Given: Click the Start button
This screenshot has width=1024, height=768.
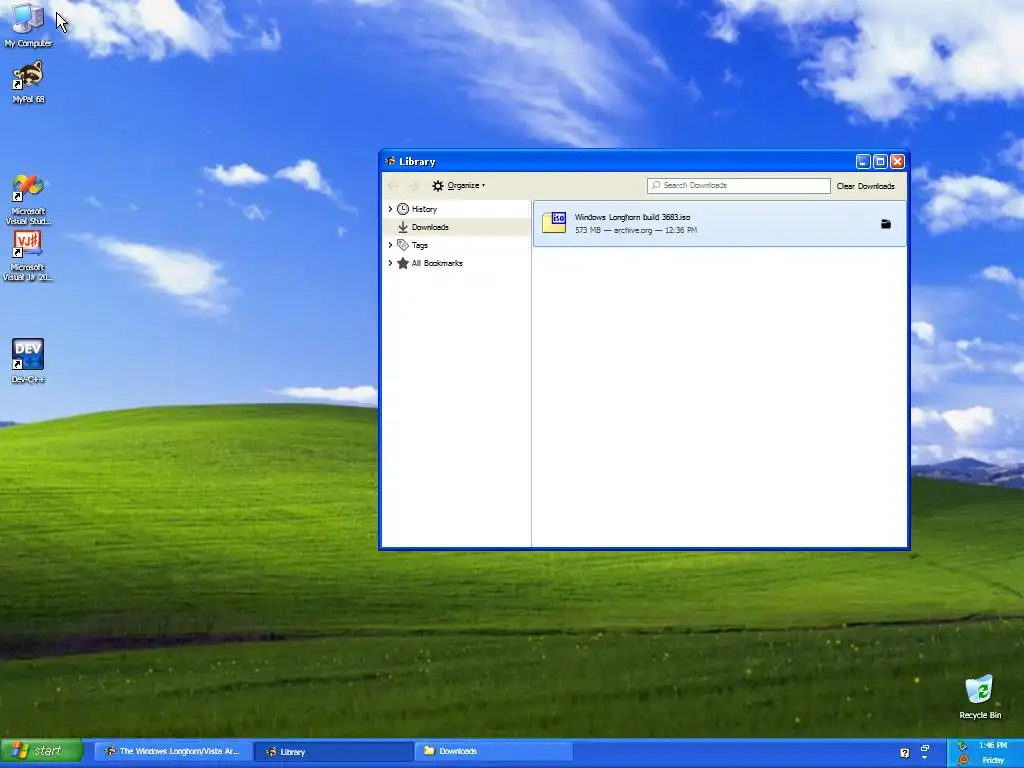Looking at the screenshot, I should [x=42, y=751].
